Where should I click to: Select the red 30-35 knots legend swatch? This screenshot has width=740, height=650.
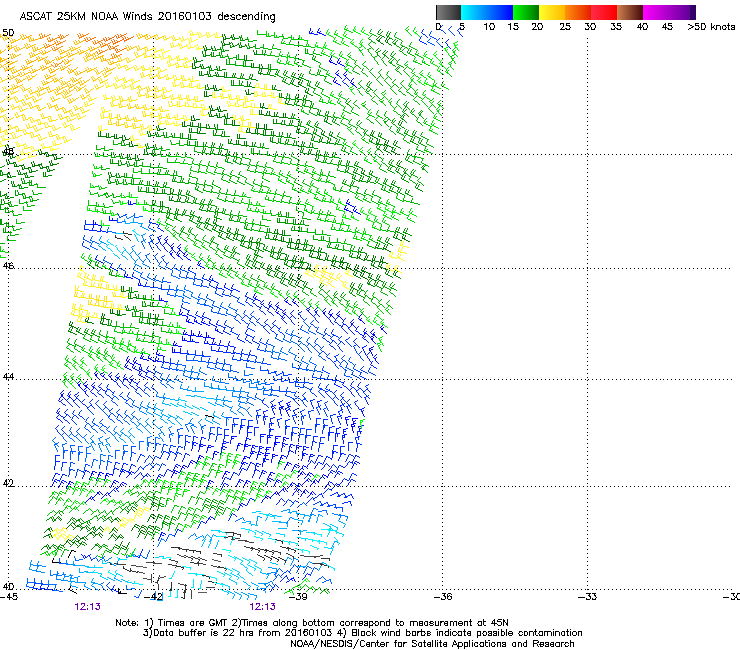(604, 12)
